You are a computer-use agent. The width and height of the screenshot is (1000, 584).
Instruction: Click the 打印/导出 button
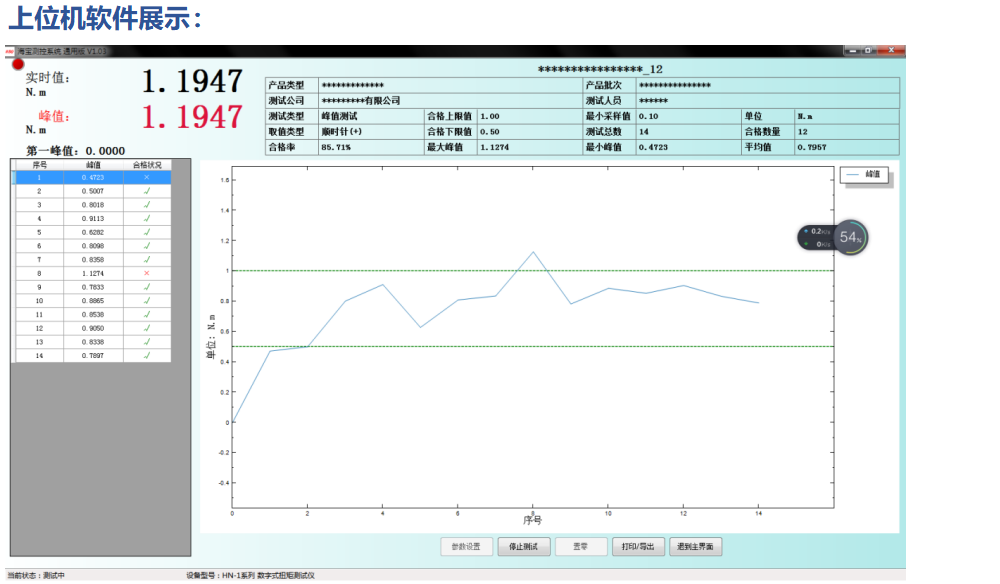637,546
